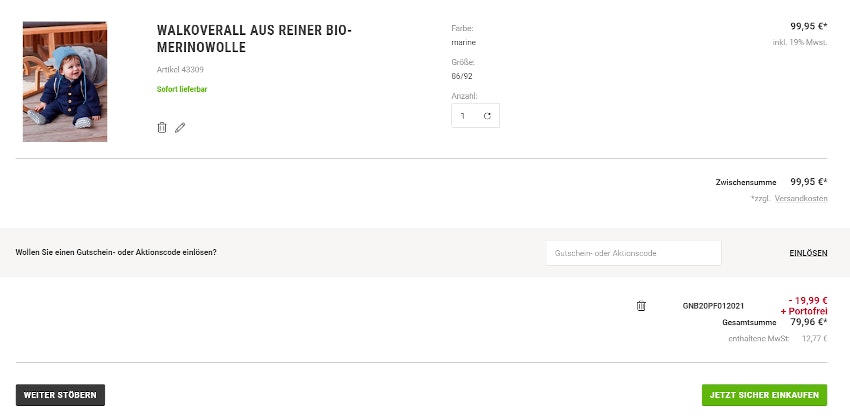Focus the Gutschein- oder Aktionscode field
This screenshot has height=416, width=850.
pyautogui.click(x=633, y=253)
